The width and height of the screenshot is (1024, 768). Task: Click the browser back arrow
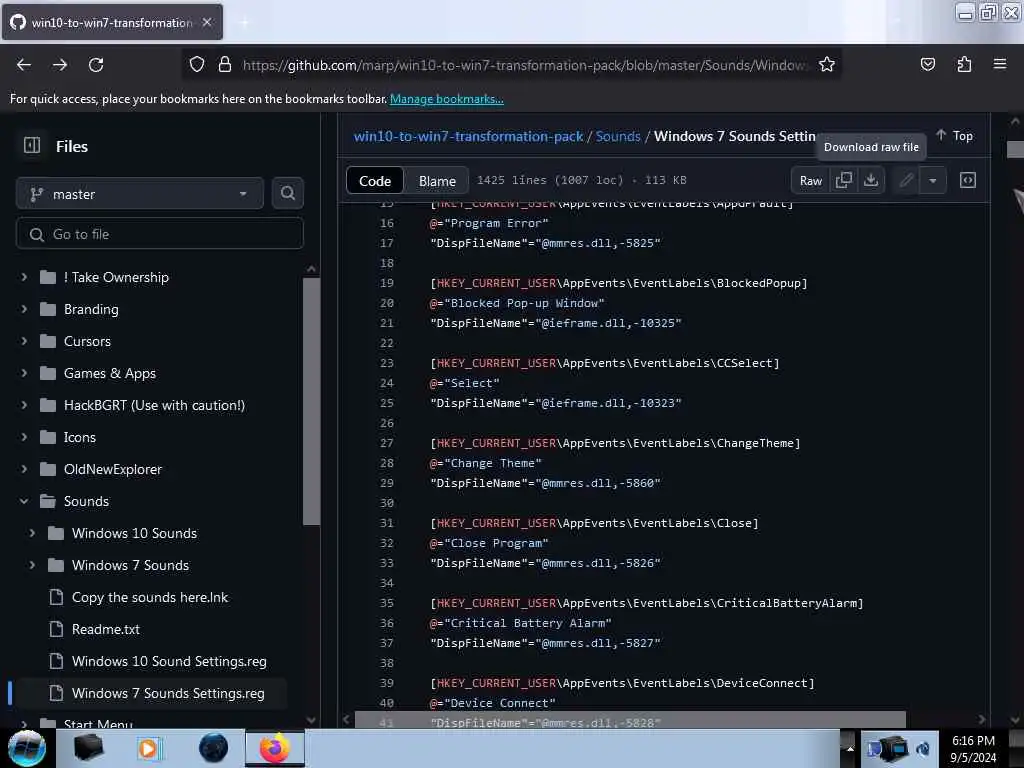coord(24,65)
